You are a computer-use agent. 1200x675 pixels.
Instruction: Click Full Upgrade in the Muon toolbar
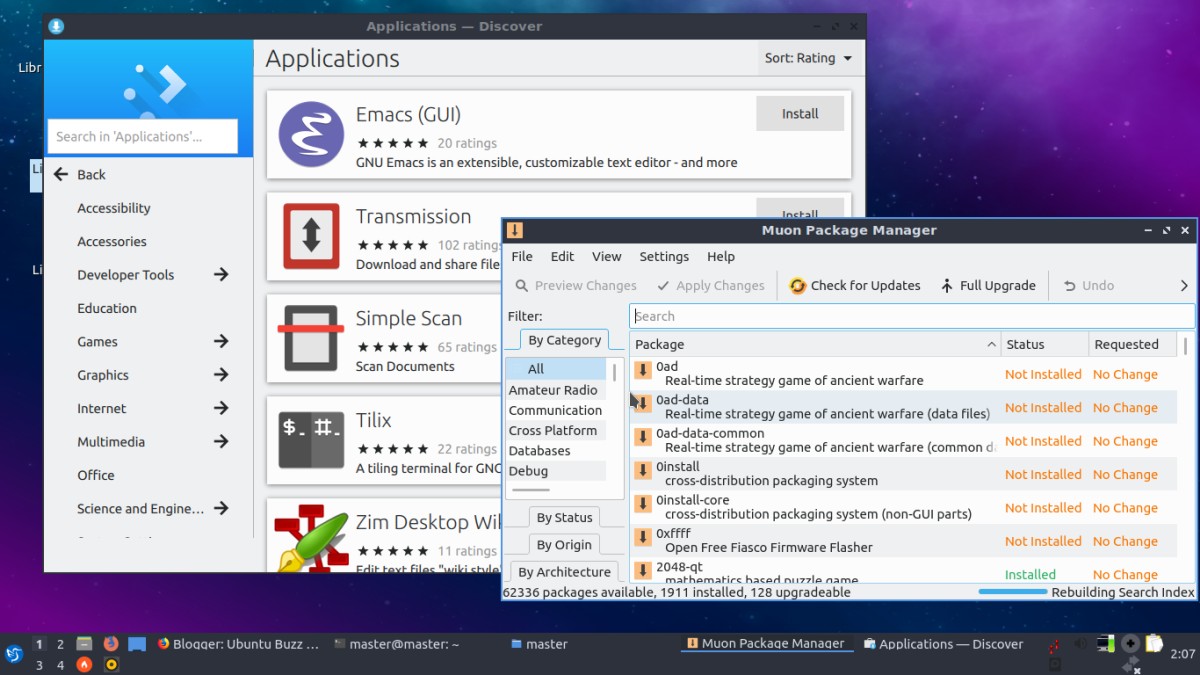coord(988,285)
